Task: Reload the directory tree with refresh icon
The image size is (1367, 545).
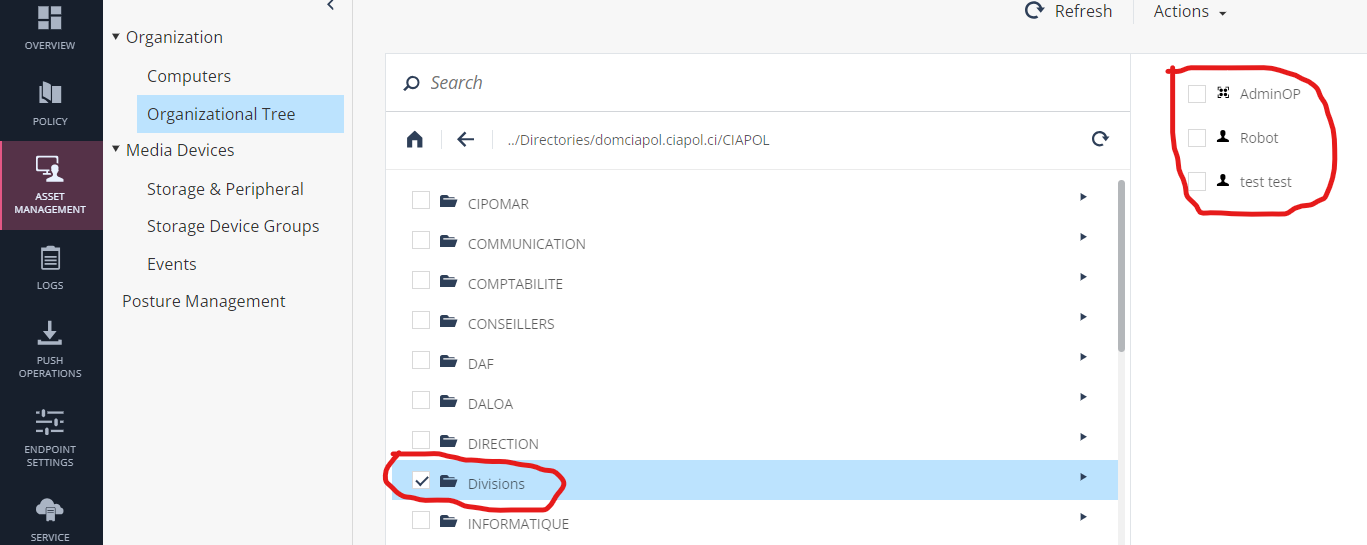Action: click(x=1100, y=140)
